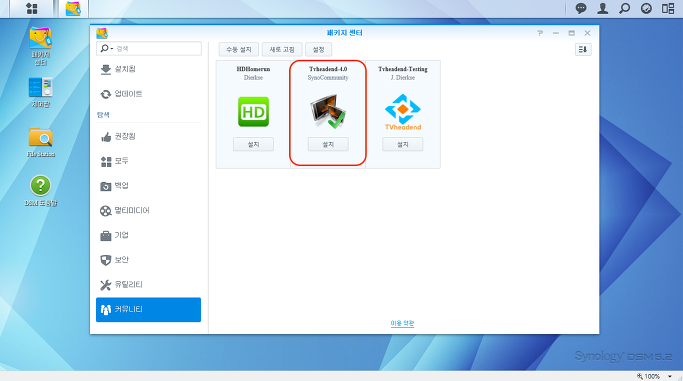The image size is (683, 381).
Task: Select 기업 (Business) category
Action: (149, 236)
